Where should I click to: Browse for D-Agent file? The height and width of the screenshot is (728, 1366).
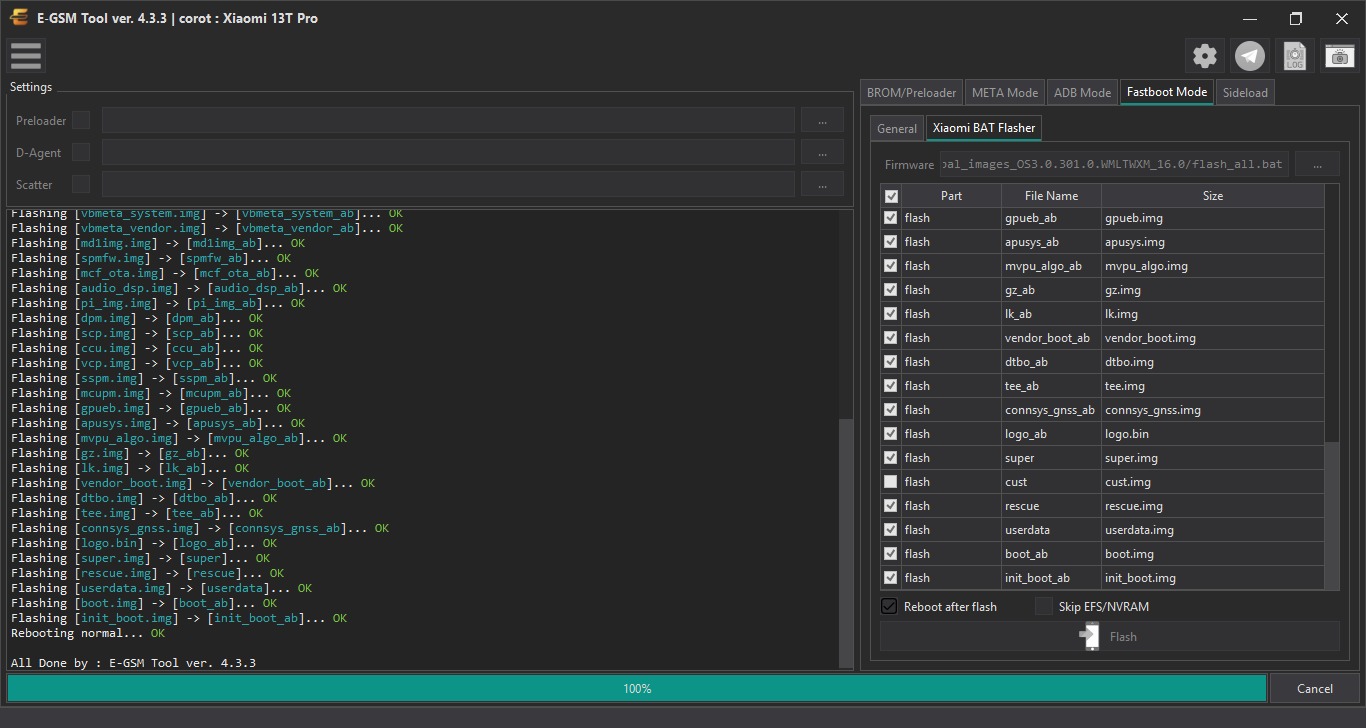pos(822,153)
